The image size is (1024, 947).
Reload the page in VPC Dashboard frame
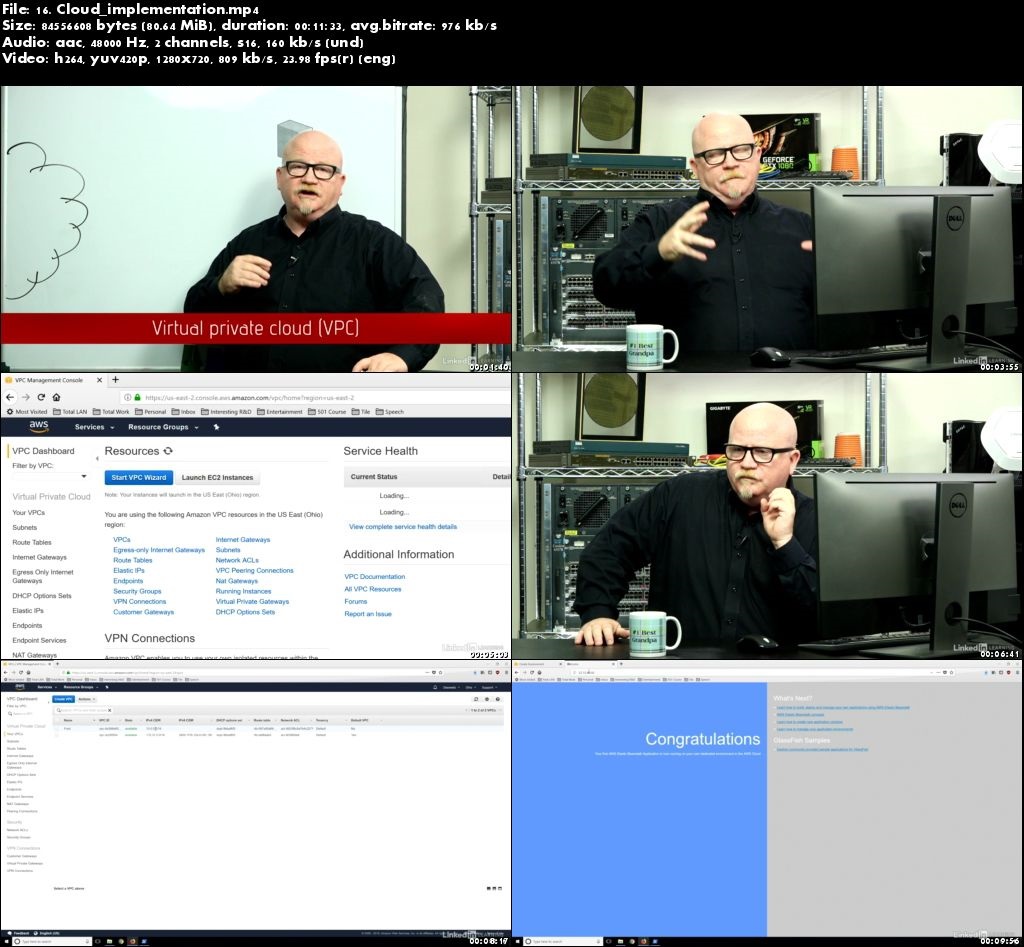(41, 397)
